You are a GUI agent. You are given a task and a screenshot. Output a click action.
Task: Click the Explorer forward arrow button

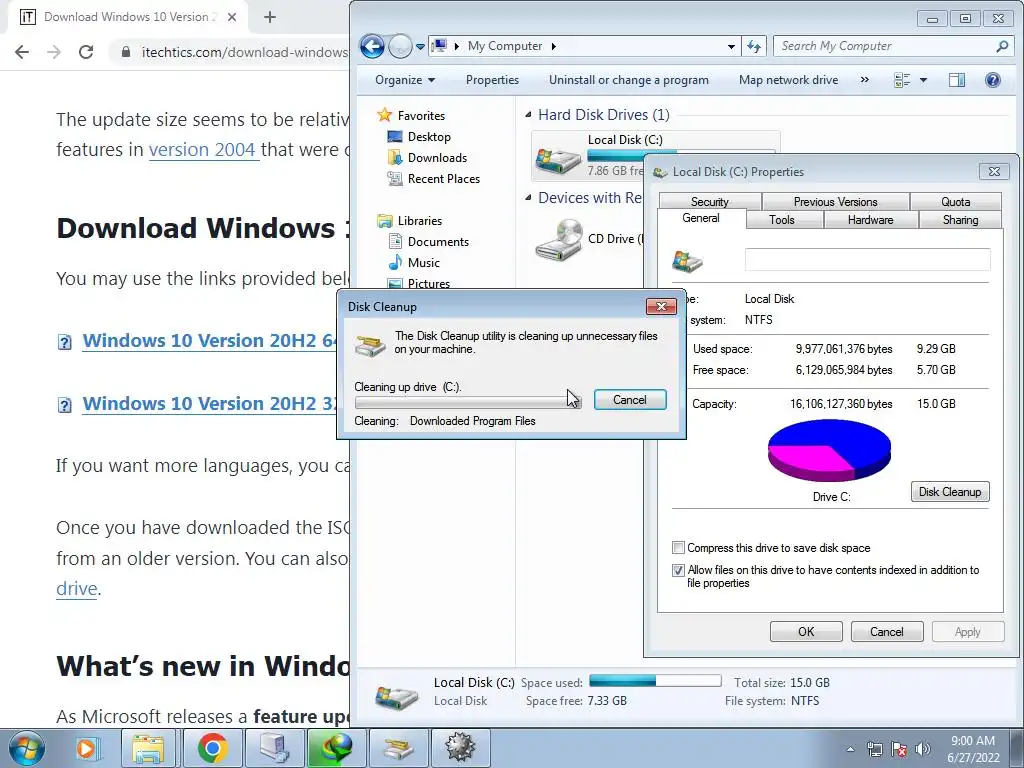point(400,46)
